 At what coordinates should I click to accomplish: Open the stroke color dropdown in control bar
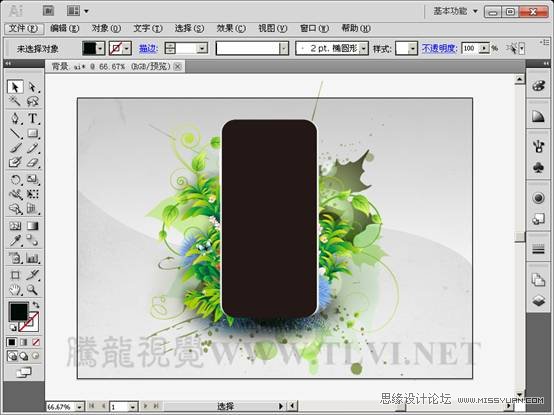click(127, 48)
